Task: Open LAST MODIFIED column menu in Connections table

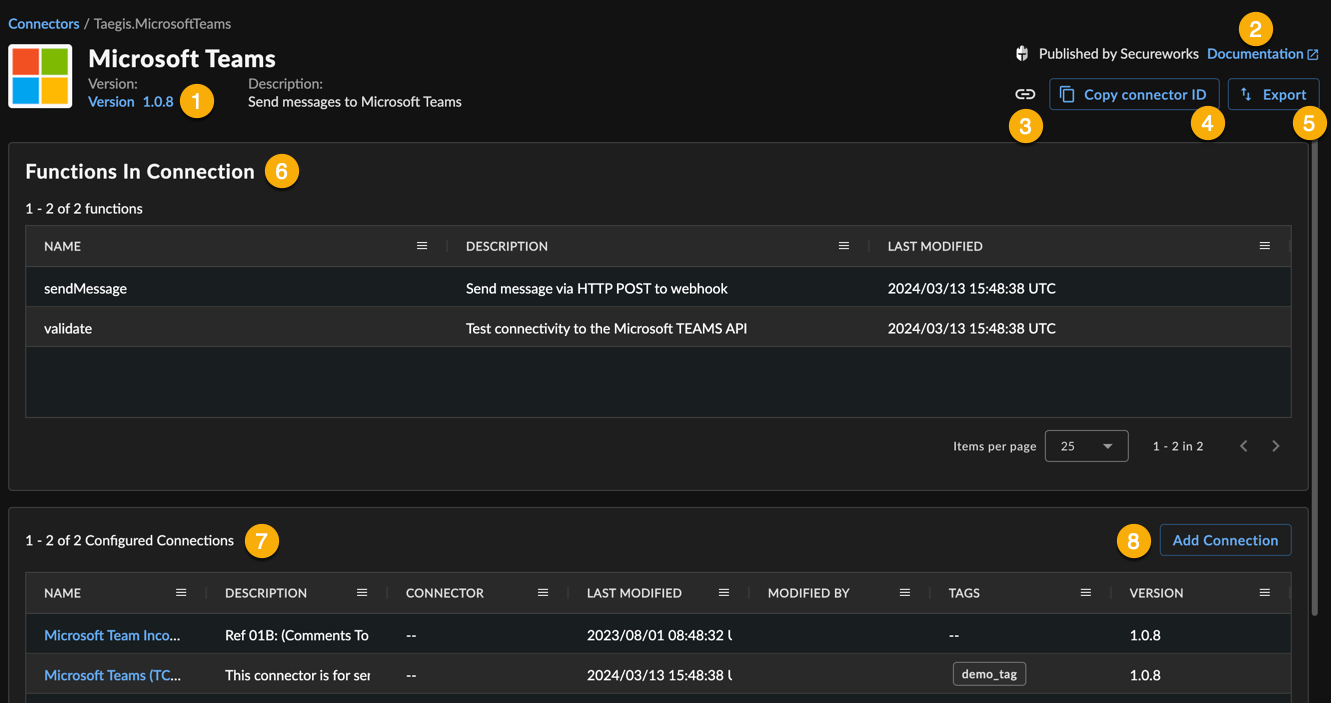Action: [x=724, y=593]
